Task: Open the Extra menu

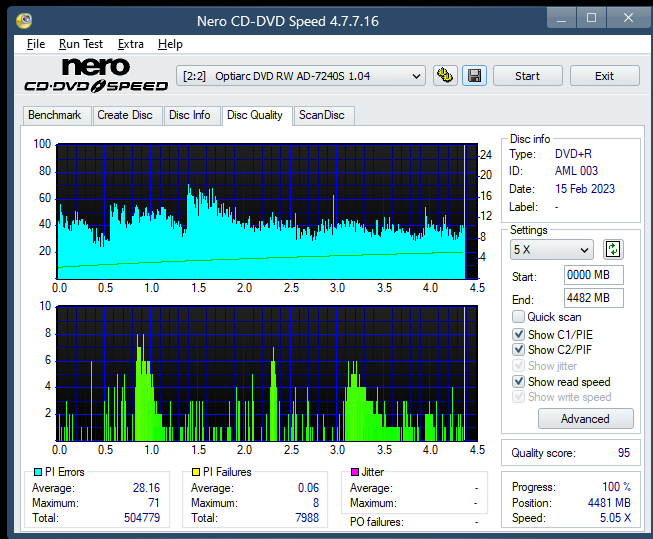Action: 130,44
